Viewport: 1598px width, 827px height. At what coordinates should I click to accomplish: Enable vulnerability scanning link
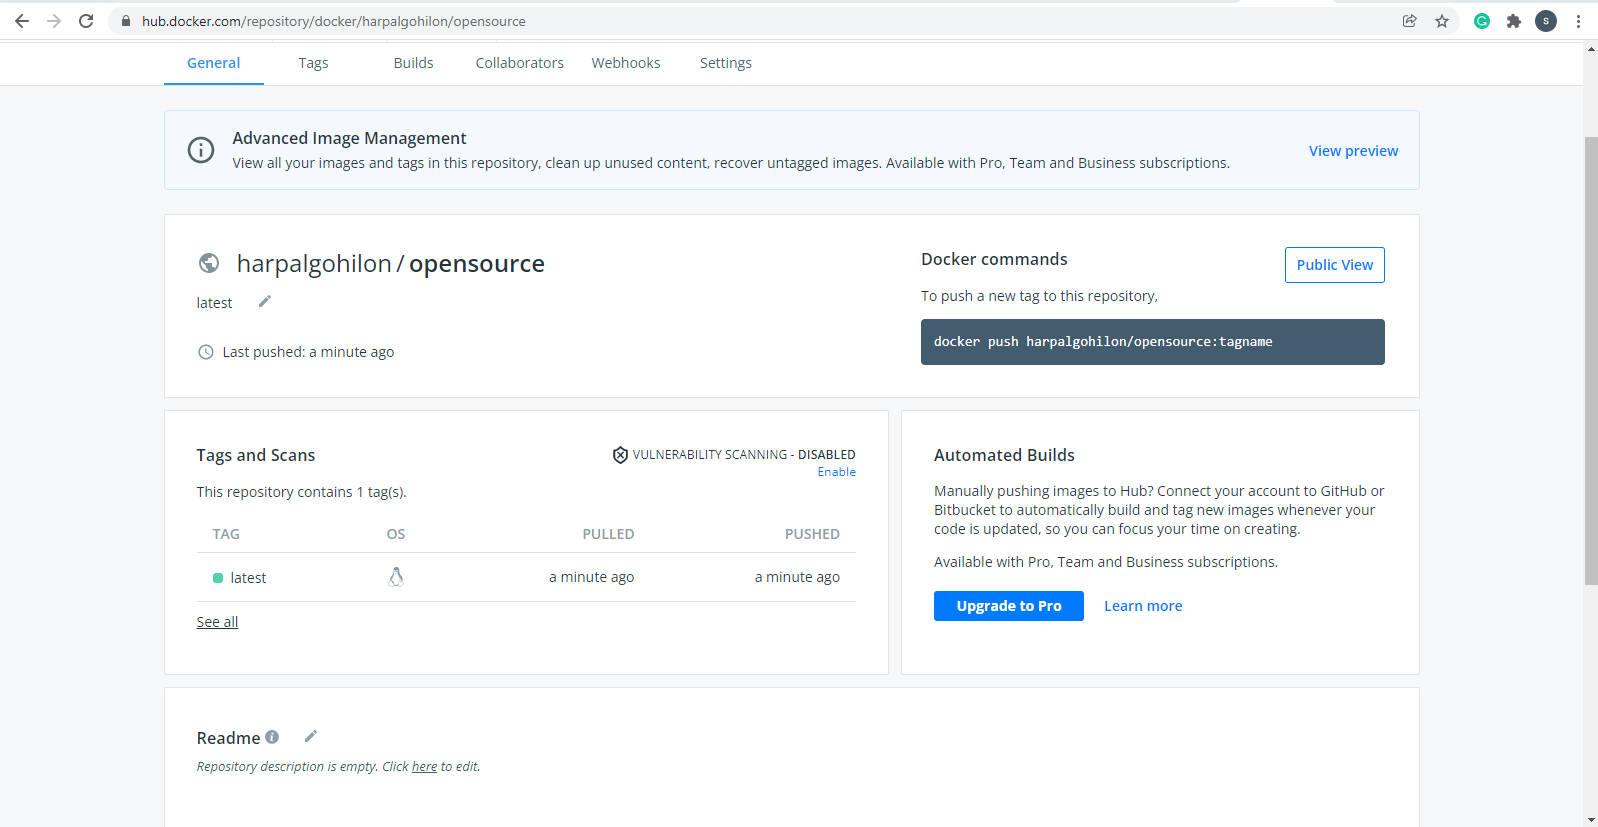[x=837, y=472]
